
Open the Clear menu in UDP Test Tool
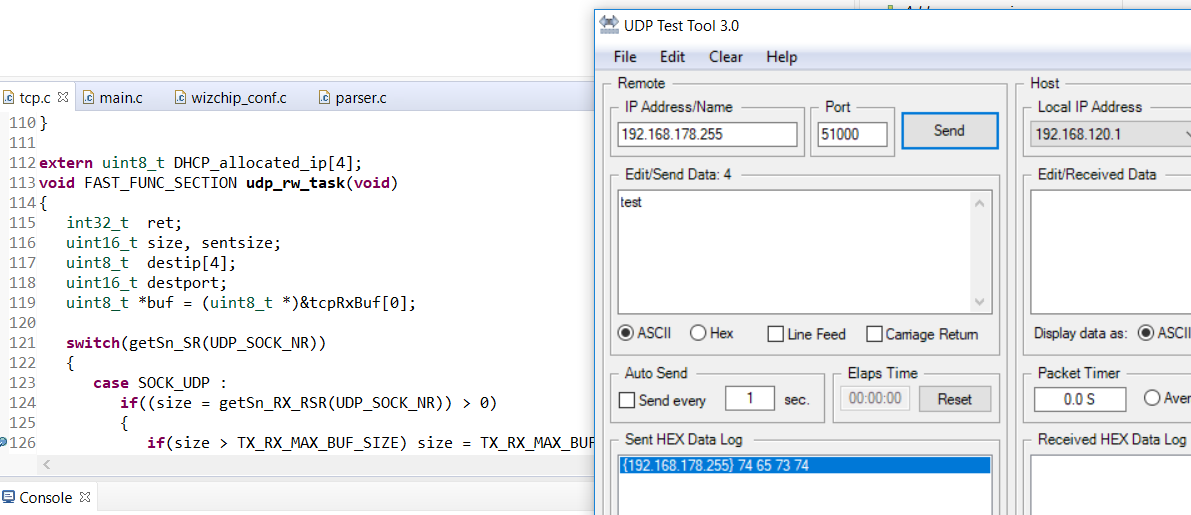click(x=726, y=57)
